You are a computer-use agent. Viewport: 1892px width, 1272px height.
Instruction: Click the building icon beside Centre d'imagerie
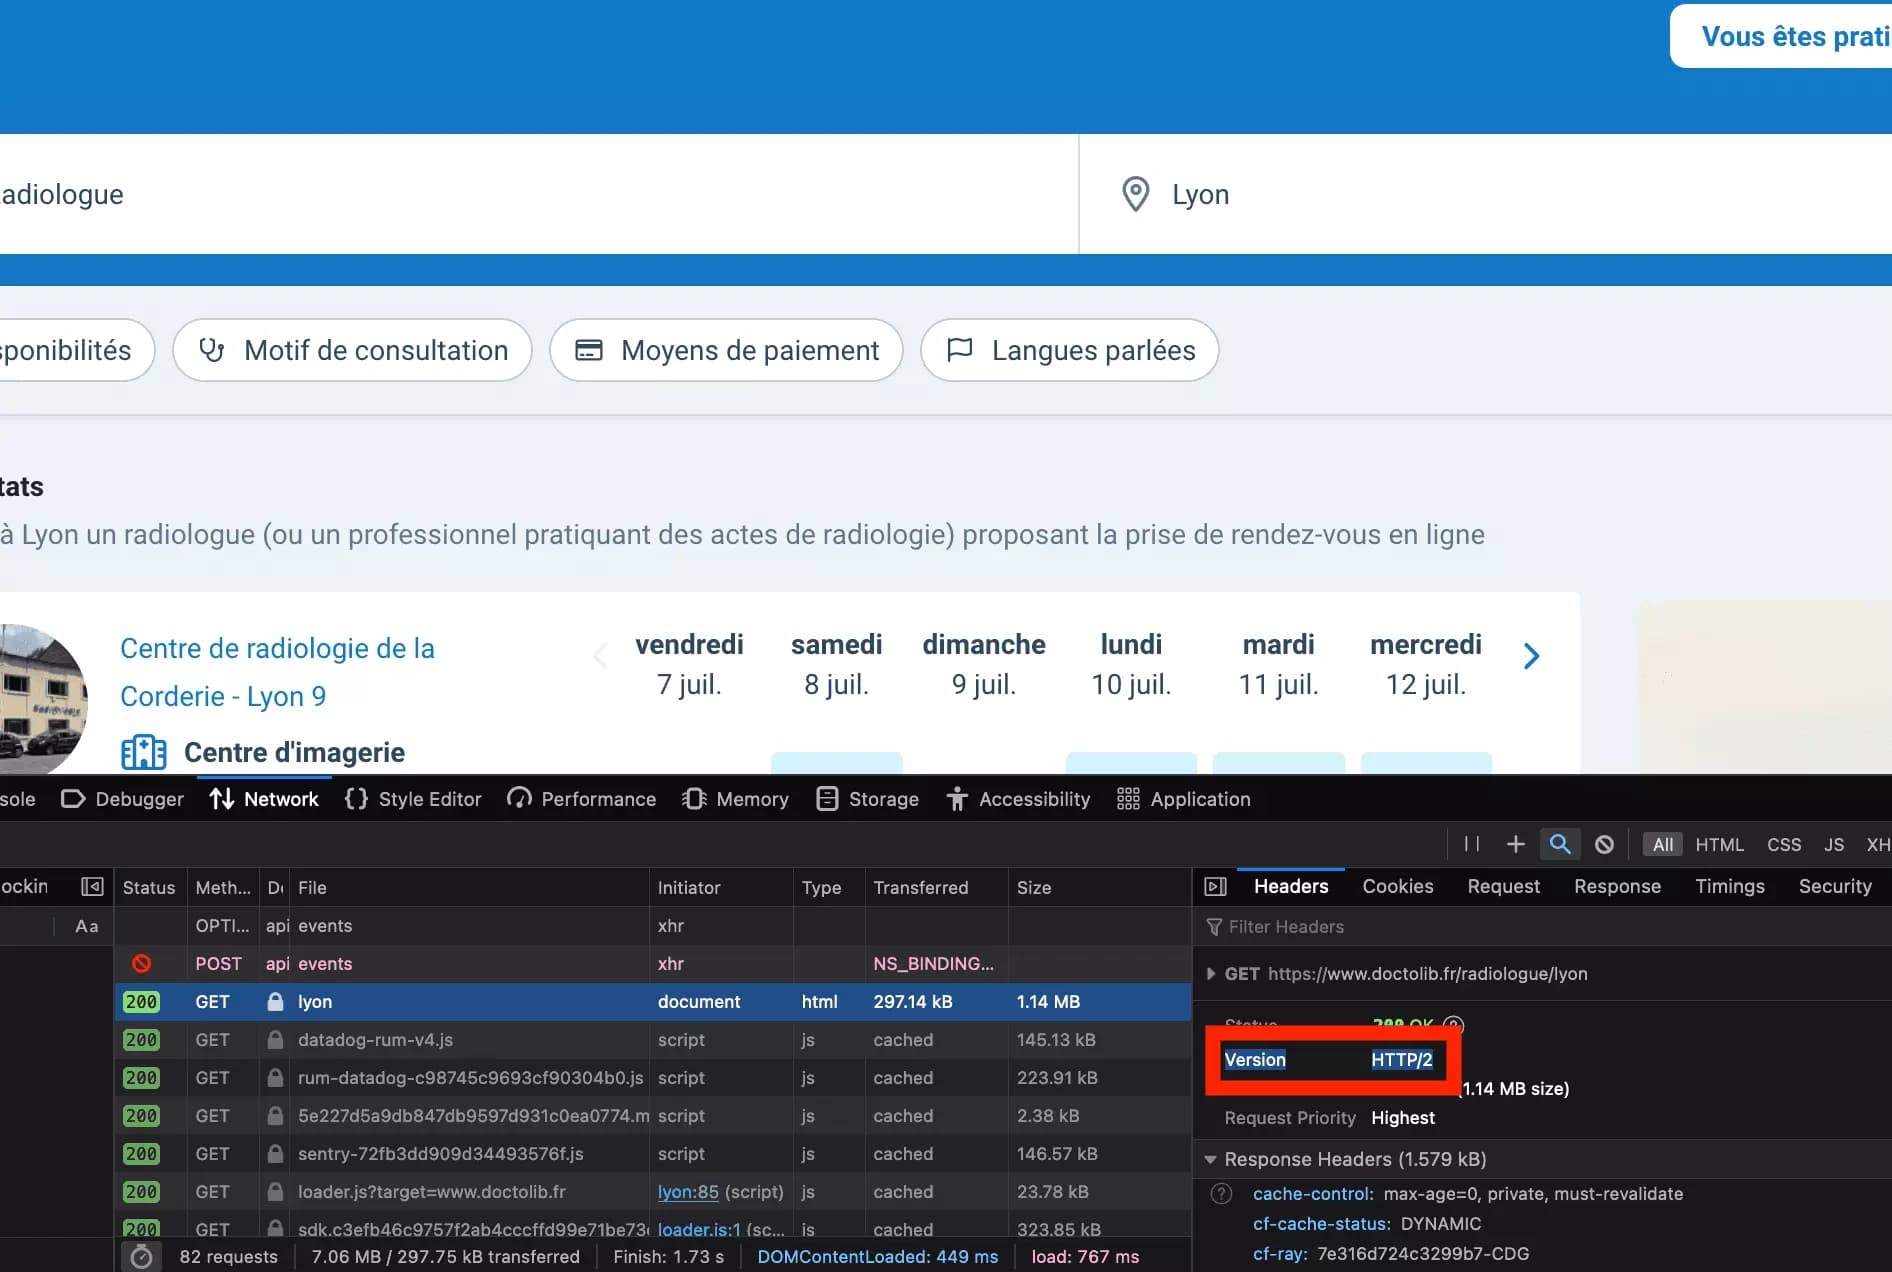pyautogui.click(x=143, y=752)
